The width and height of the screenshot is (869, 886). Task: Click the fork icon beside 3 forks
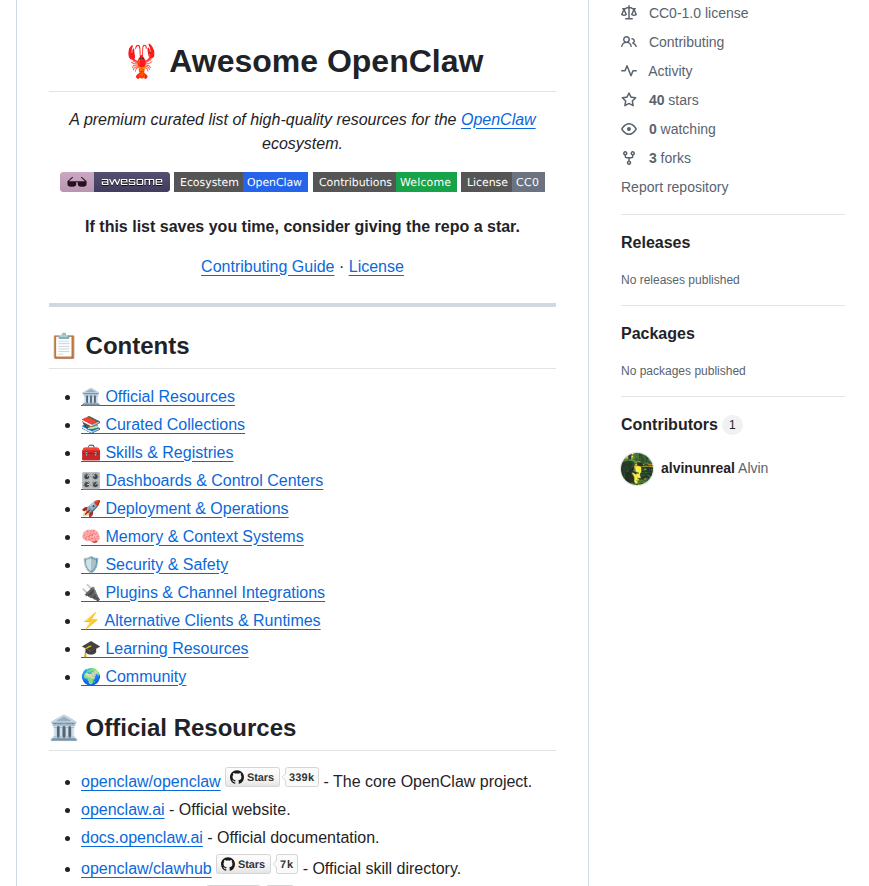[629, 158]
